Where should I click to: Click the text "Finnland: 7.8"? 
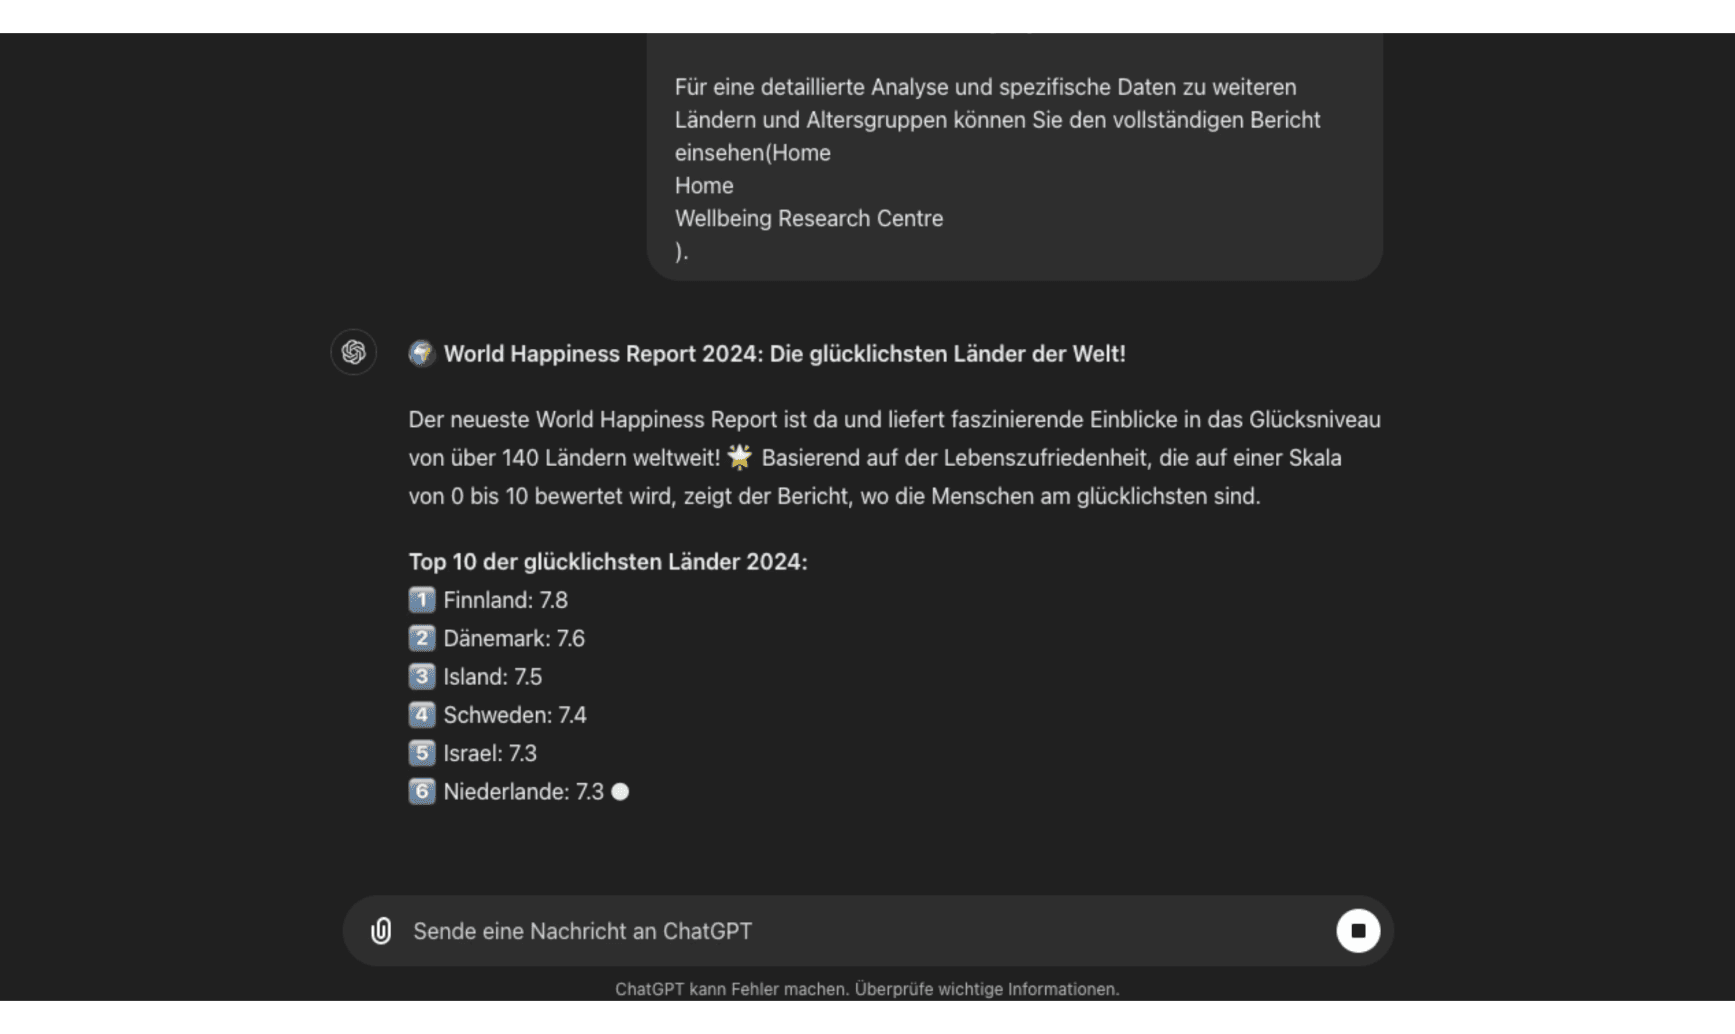tap(505, 600)
